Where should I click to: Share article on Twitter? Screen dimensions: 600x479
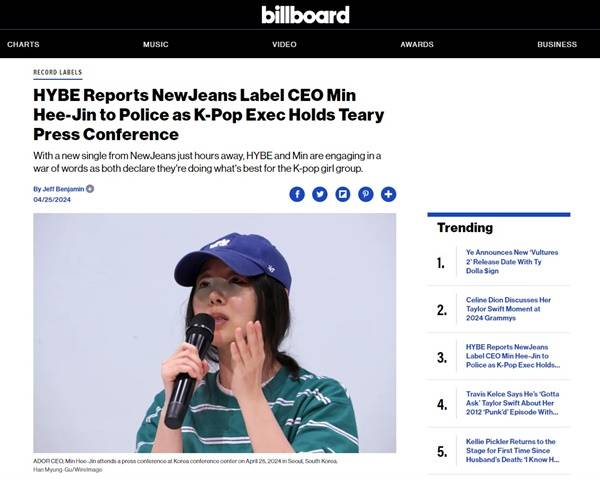click(x=320, y=194)
